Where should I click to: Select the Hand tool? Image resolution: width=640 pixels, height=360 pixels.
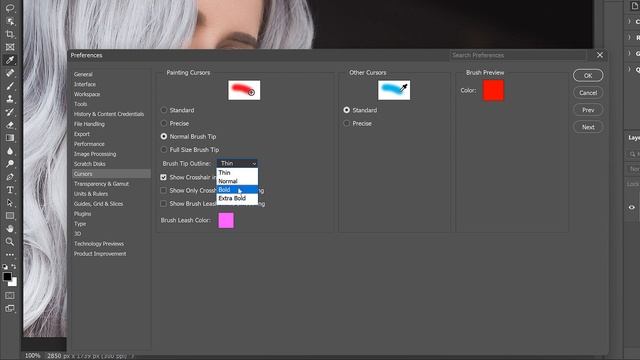(x=10, y=229)
